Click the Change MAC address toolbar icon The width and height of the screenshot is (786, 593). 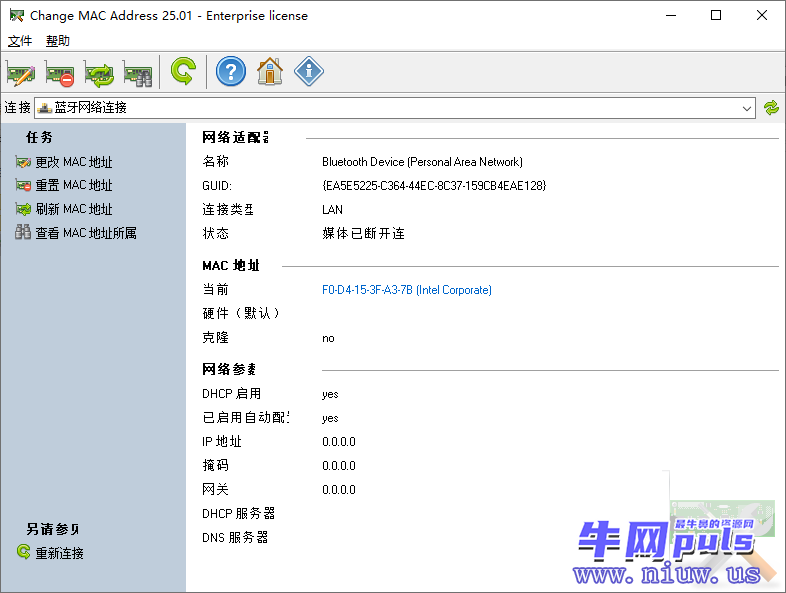21,73
